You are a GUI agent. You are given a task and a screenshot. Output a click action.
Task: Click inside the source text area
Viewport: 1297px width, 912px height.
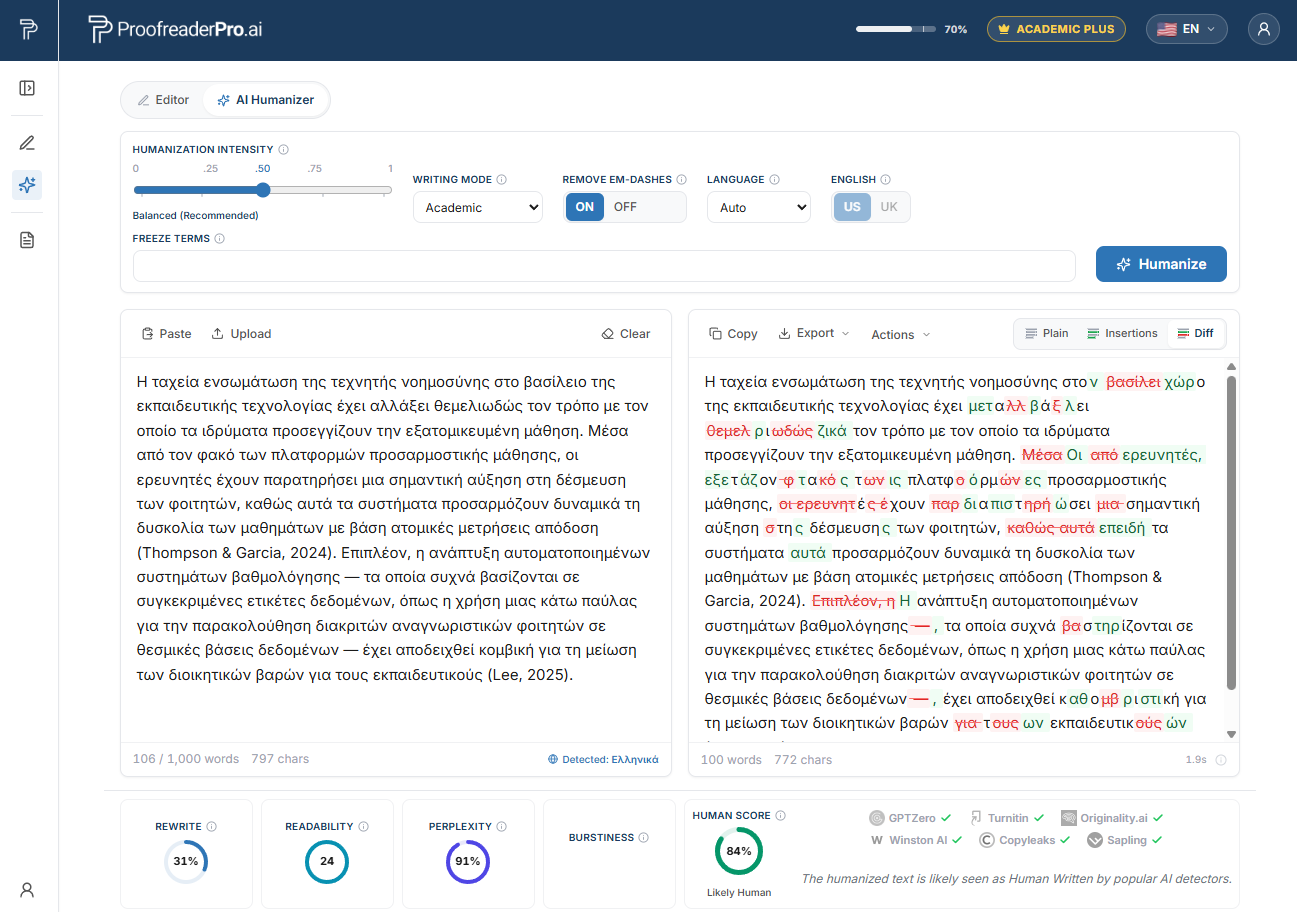[x=396, y=550]
